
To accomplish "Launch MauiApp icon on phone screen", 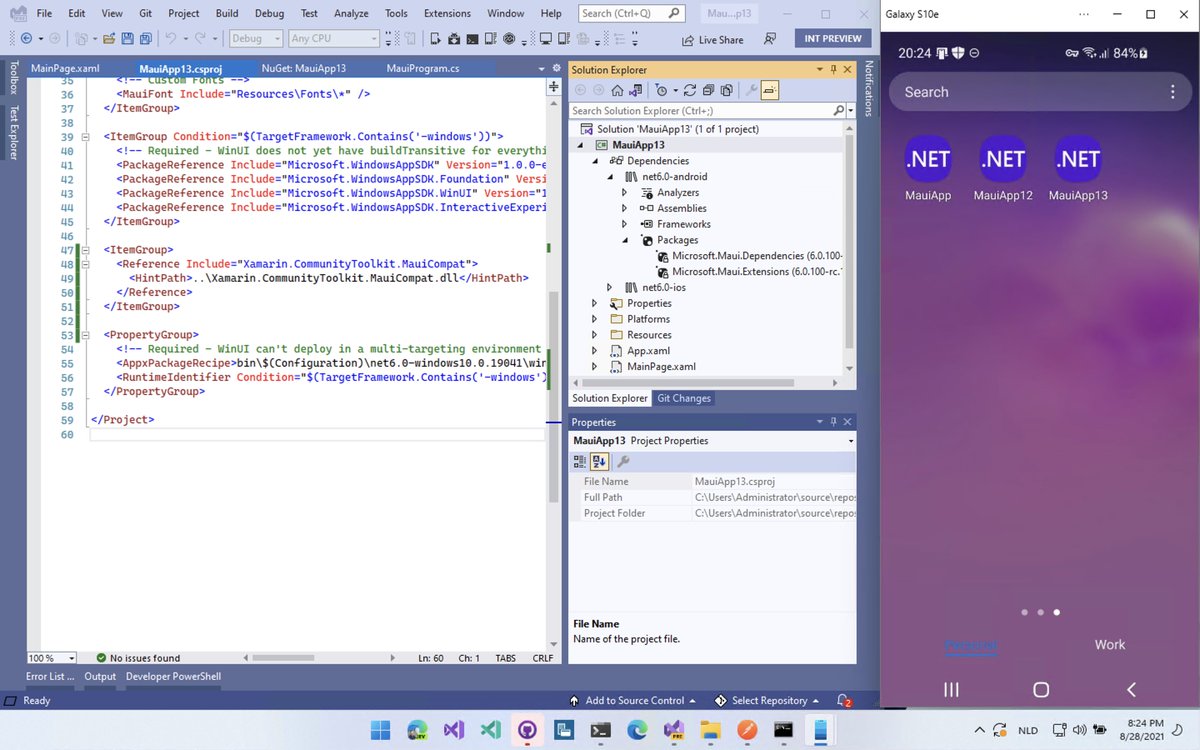I will click(x=928, y=168).
